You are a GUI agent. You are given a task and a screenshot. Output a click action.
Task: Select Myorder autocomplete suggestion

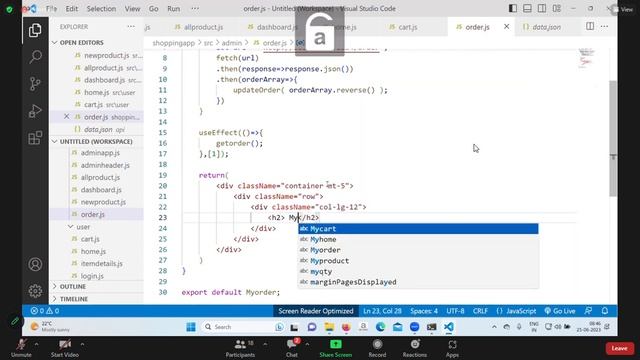(418, 250)
